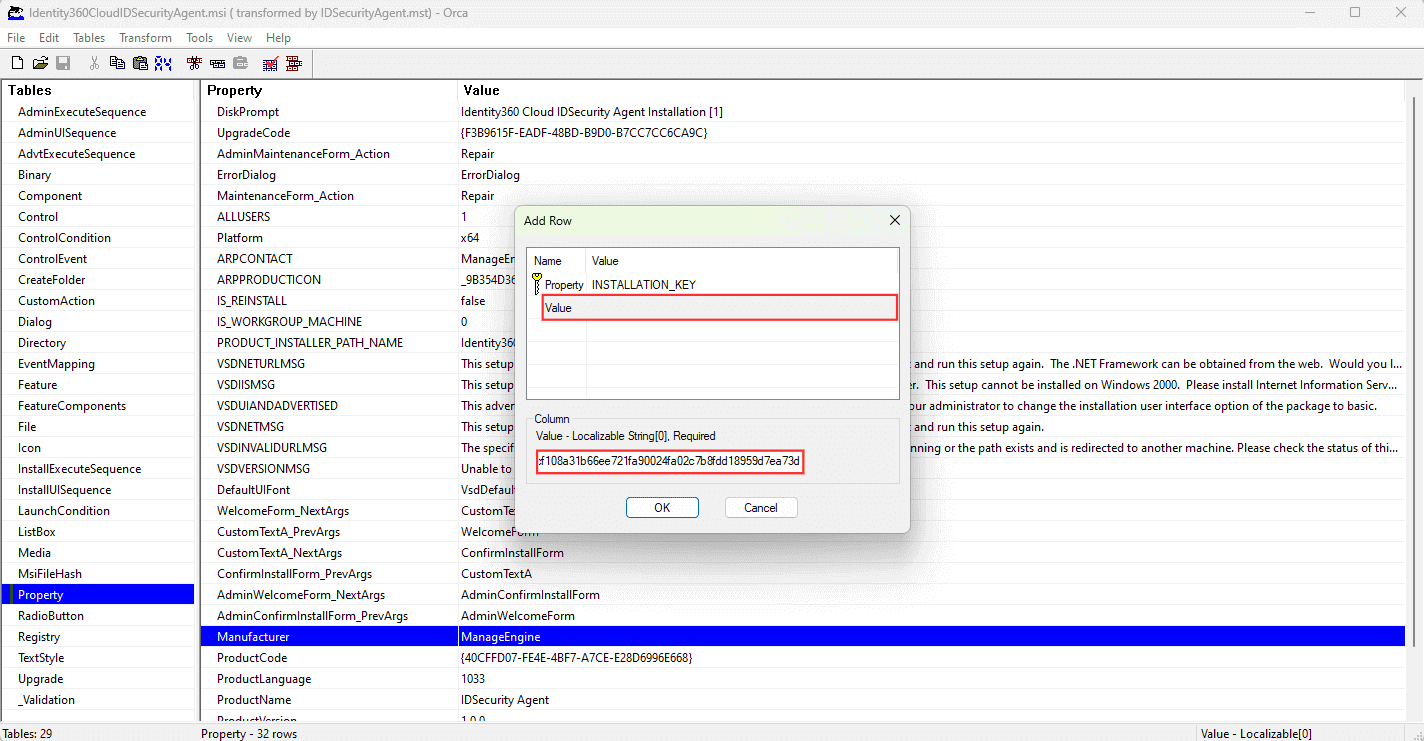1424x741 pixels.
Task: Click the installation key value input field
Action: [670, 461]
